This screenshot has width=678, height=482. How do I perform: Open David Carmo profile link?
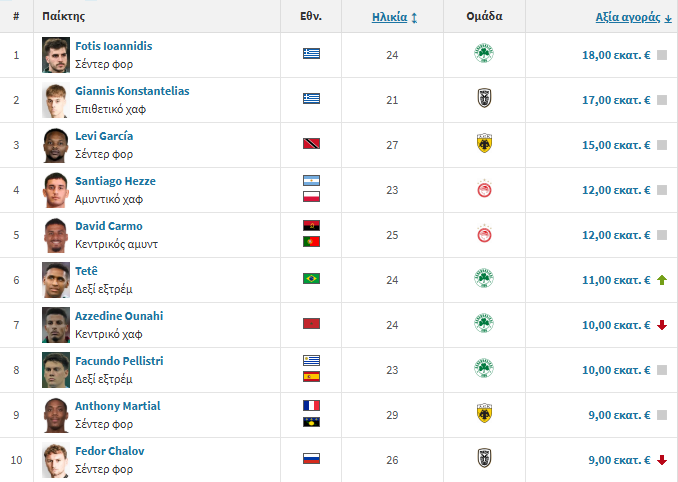[109, 226]
